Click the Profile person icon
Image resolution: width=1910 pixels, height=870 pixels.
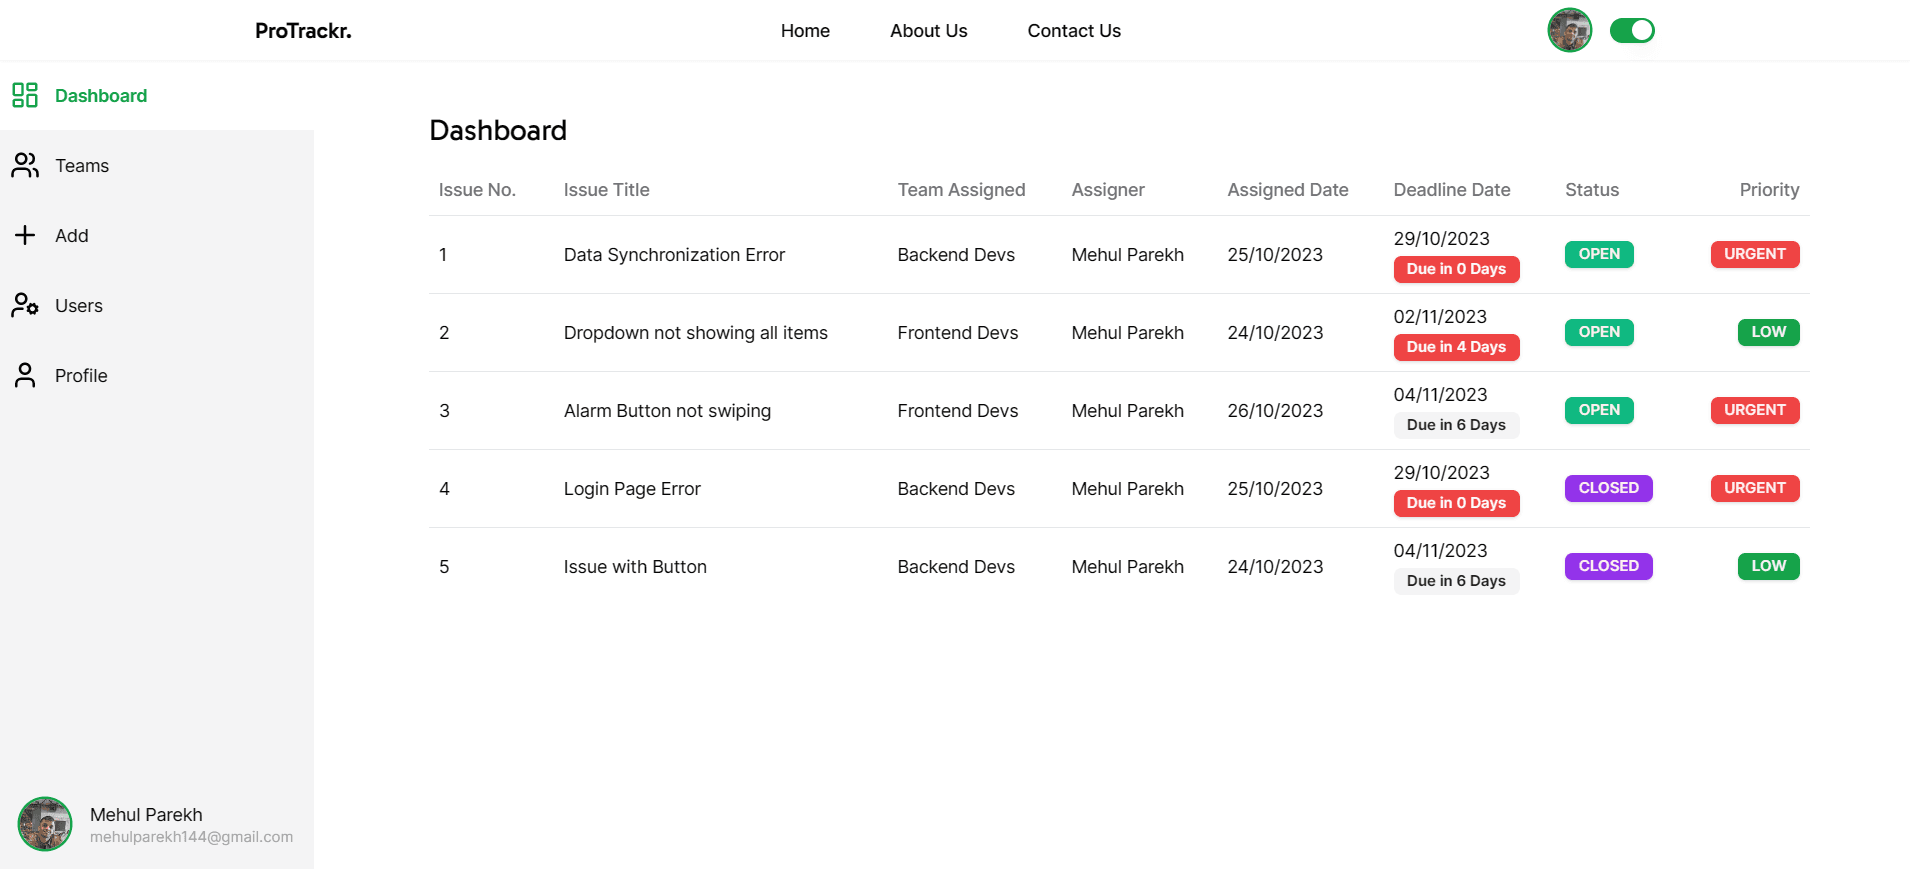pos(25,375)
